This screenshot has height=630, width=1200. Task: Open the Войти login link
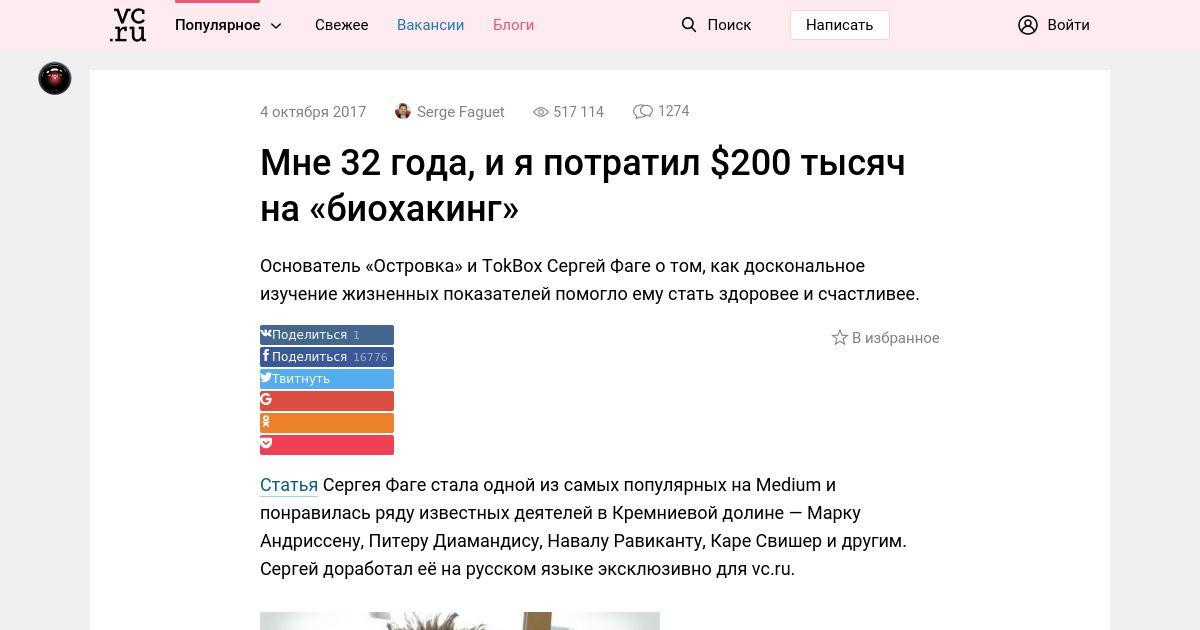click(x=1068, y=25)
